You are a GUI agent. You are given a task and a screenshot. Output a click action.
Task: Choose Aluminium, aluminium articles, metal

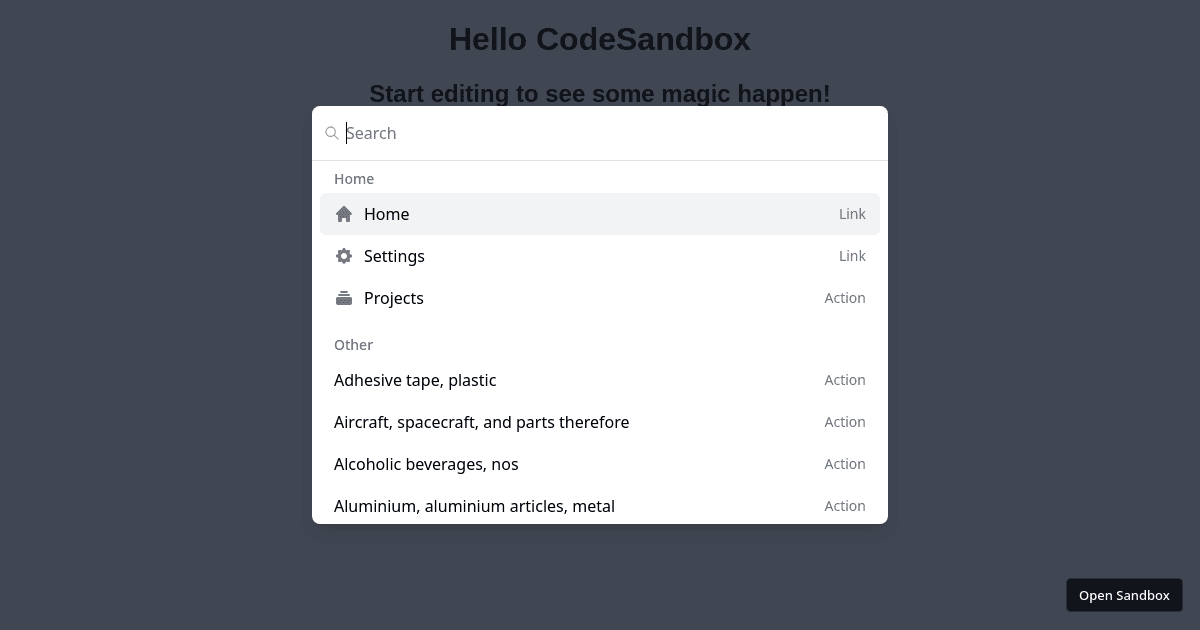click(600, 504)
